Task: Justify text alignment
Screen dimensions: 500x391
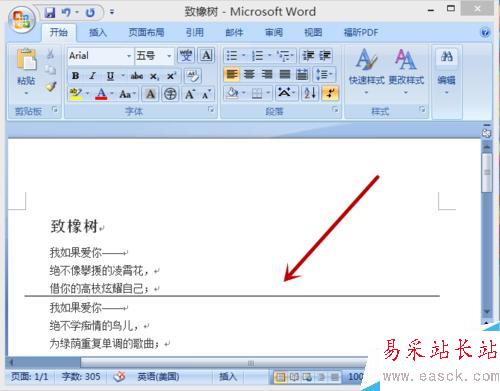Action: point(284,74)
